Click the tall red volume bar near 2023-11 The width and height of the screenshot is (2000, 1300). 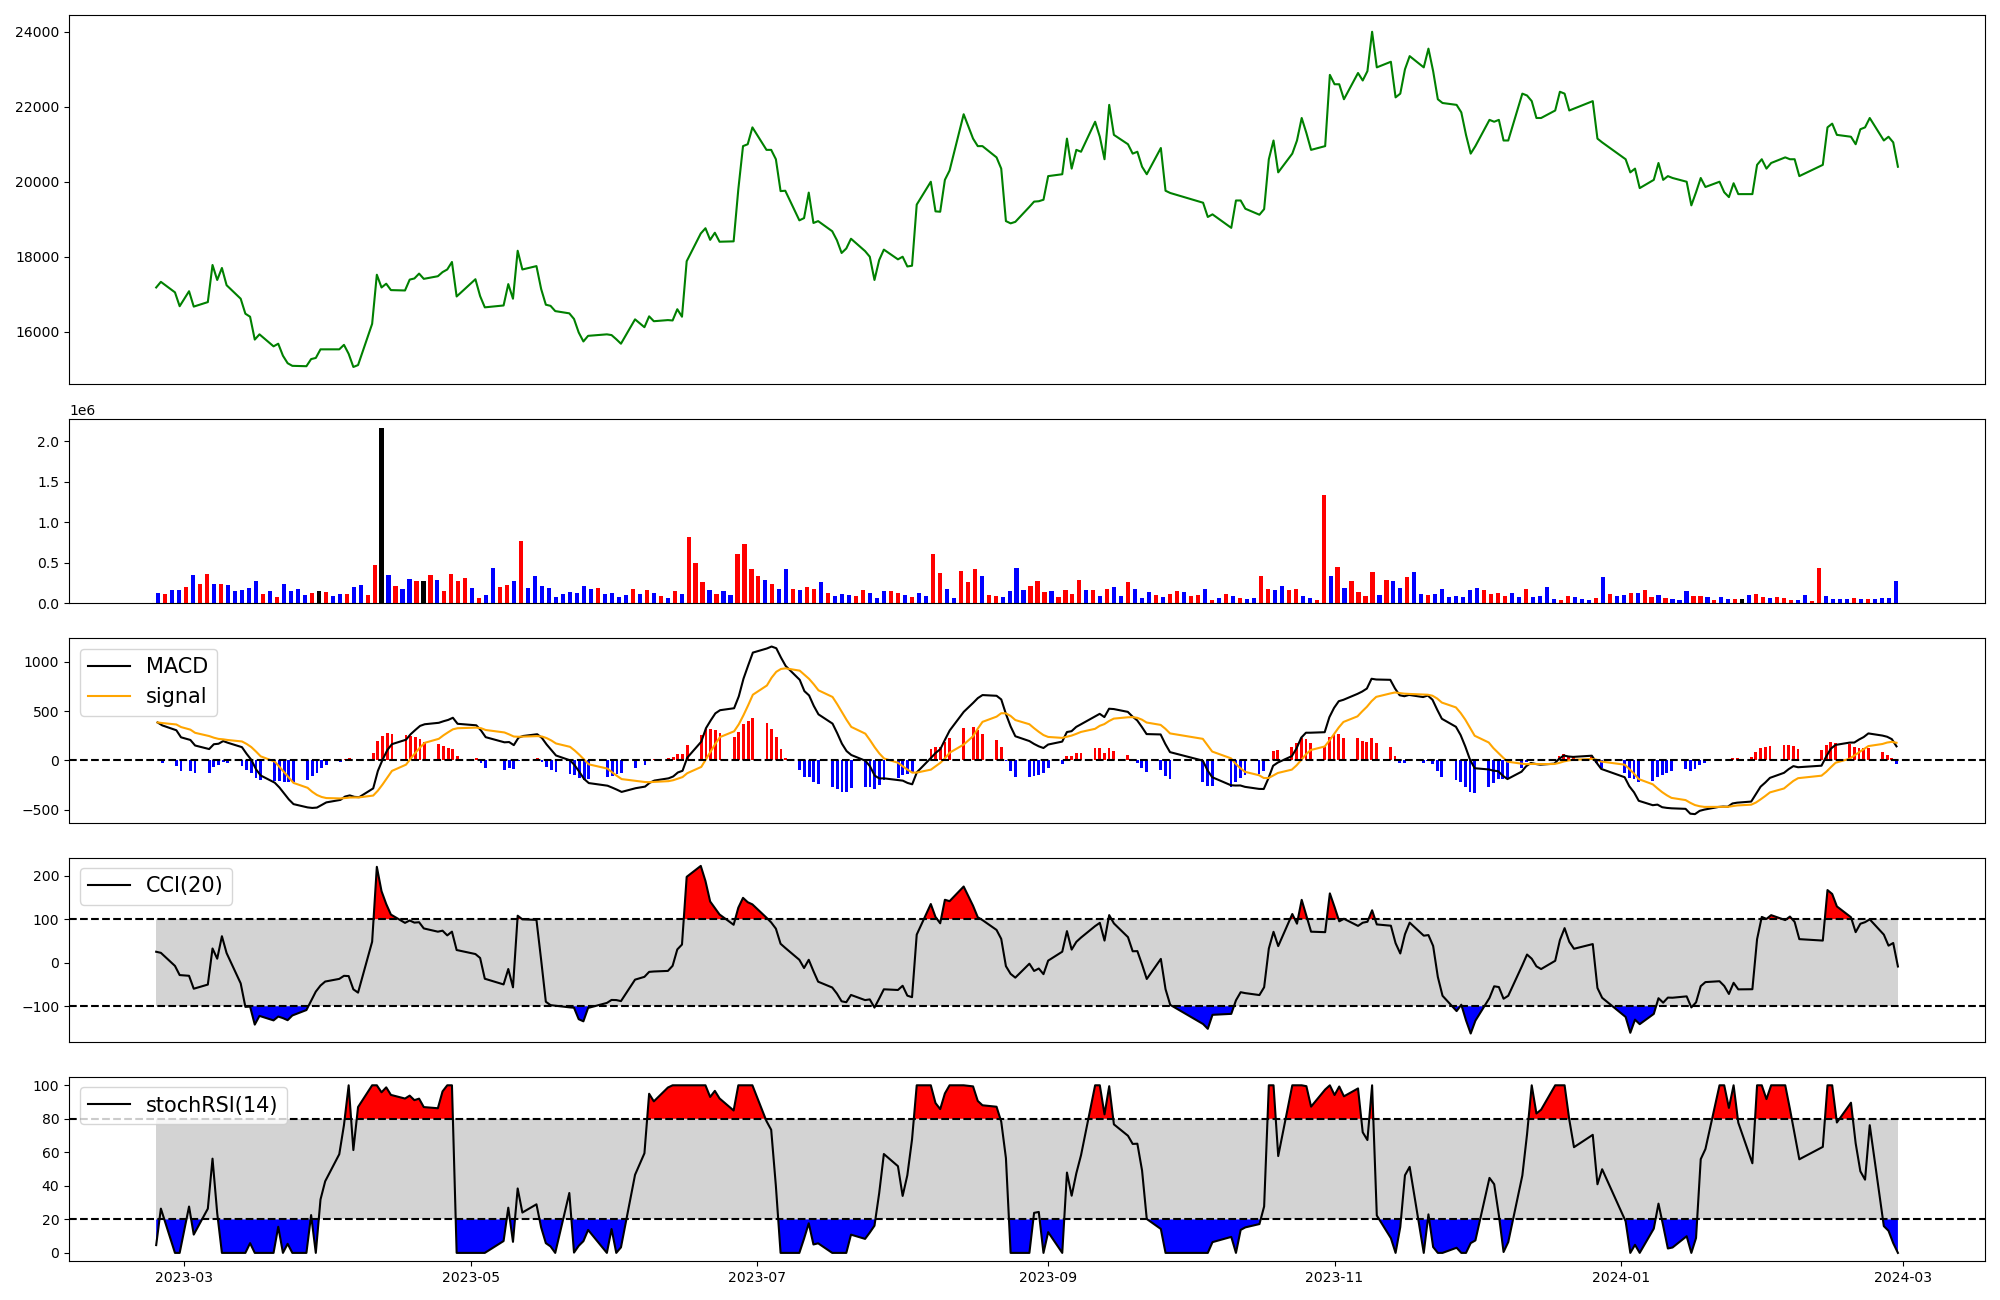pyautogui.click(x=1324, y=549)
